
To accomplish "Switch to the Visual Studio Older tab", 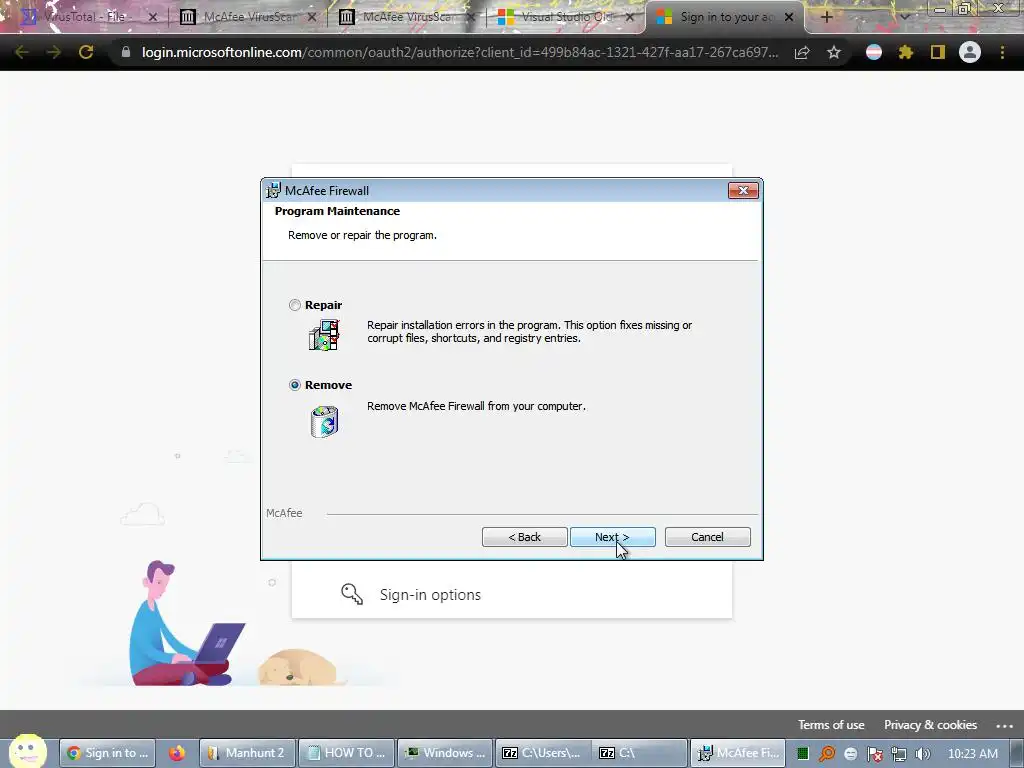I will (x=566, y=17).
